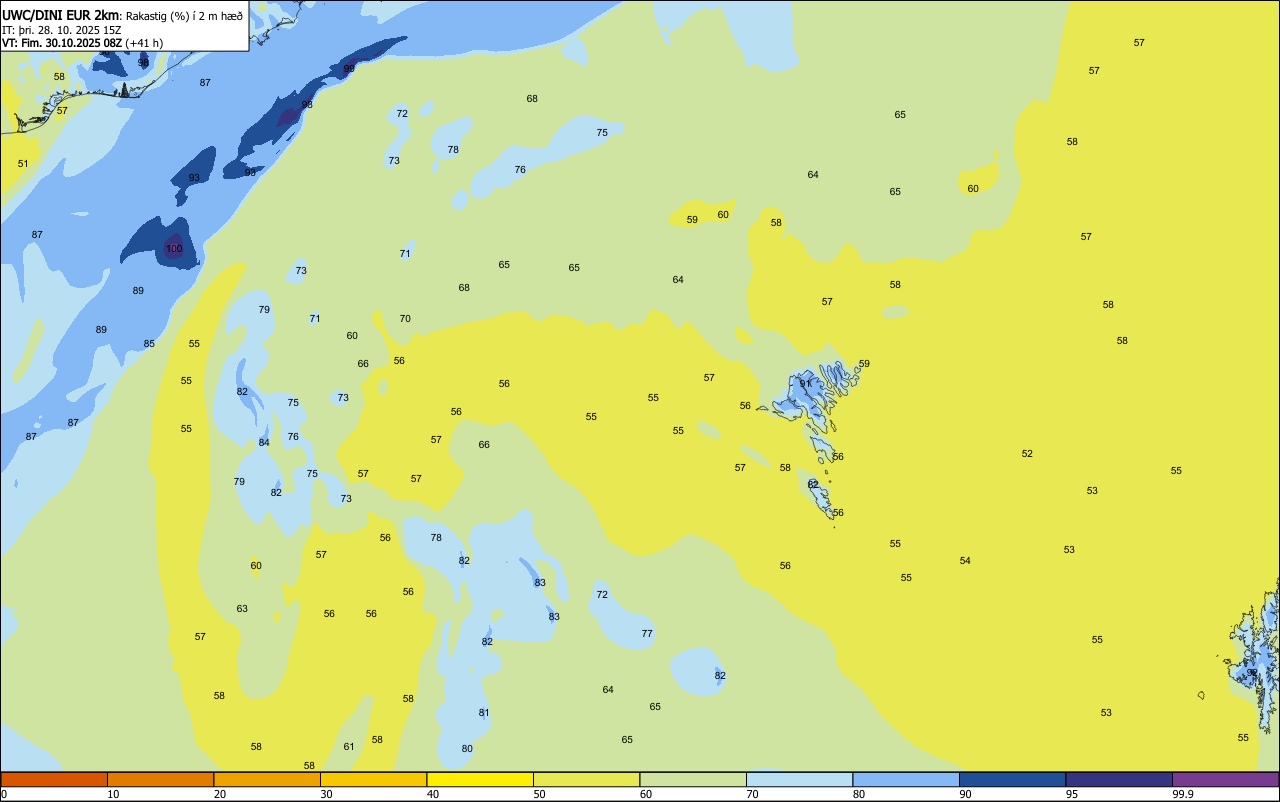Click the '52' humidity value on the map

click(x=1027, y=454)
